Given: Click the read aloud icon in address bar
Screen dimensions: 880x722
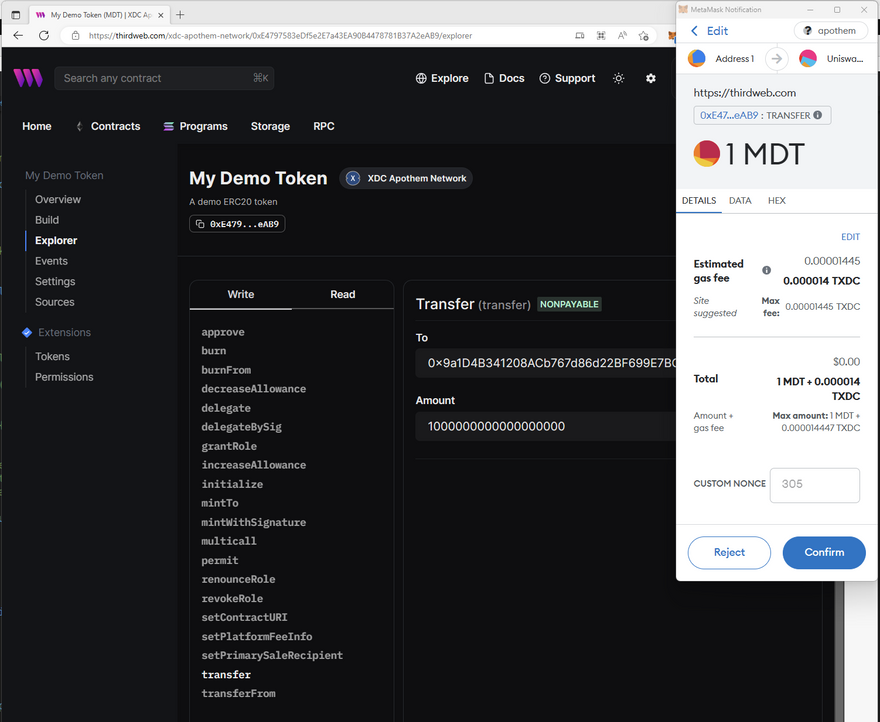Looking at the screenshot, I should pyautogui.click(x=622, y=35).
